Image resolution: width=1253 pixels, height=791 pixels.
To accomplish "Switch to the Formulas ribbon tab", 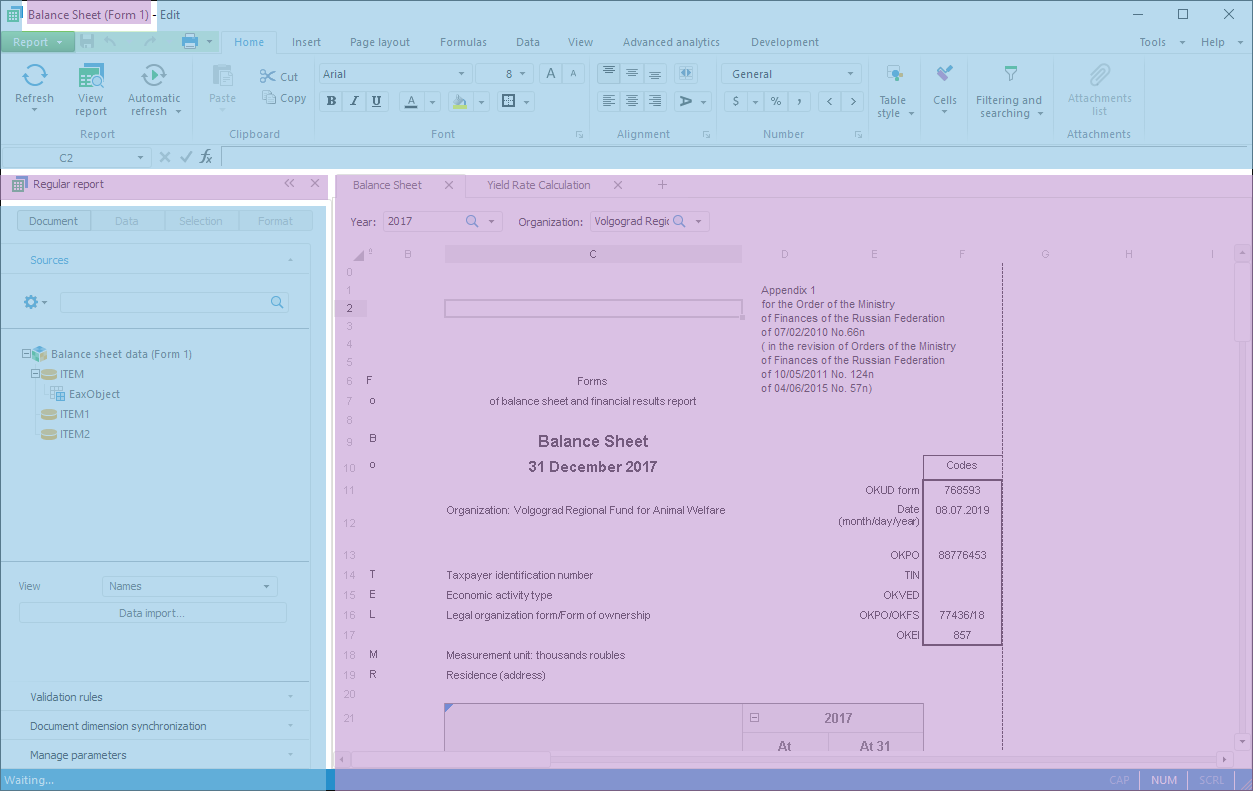I will pos(463,42).
